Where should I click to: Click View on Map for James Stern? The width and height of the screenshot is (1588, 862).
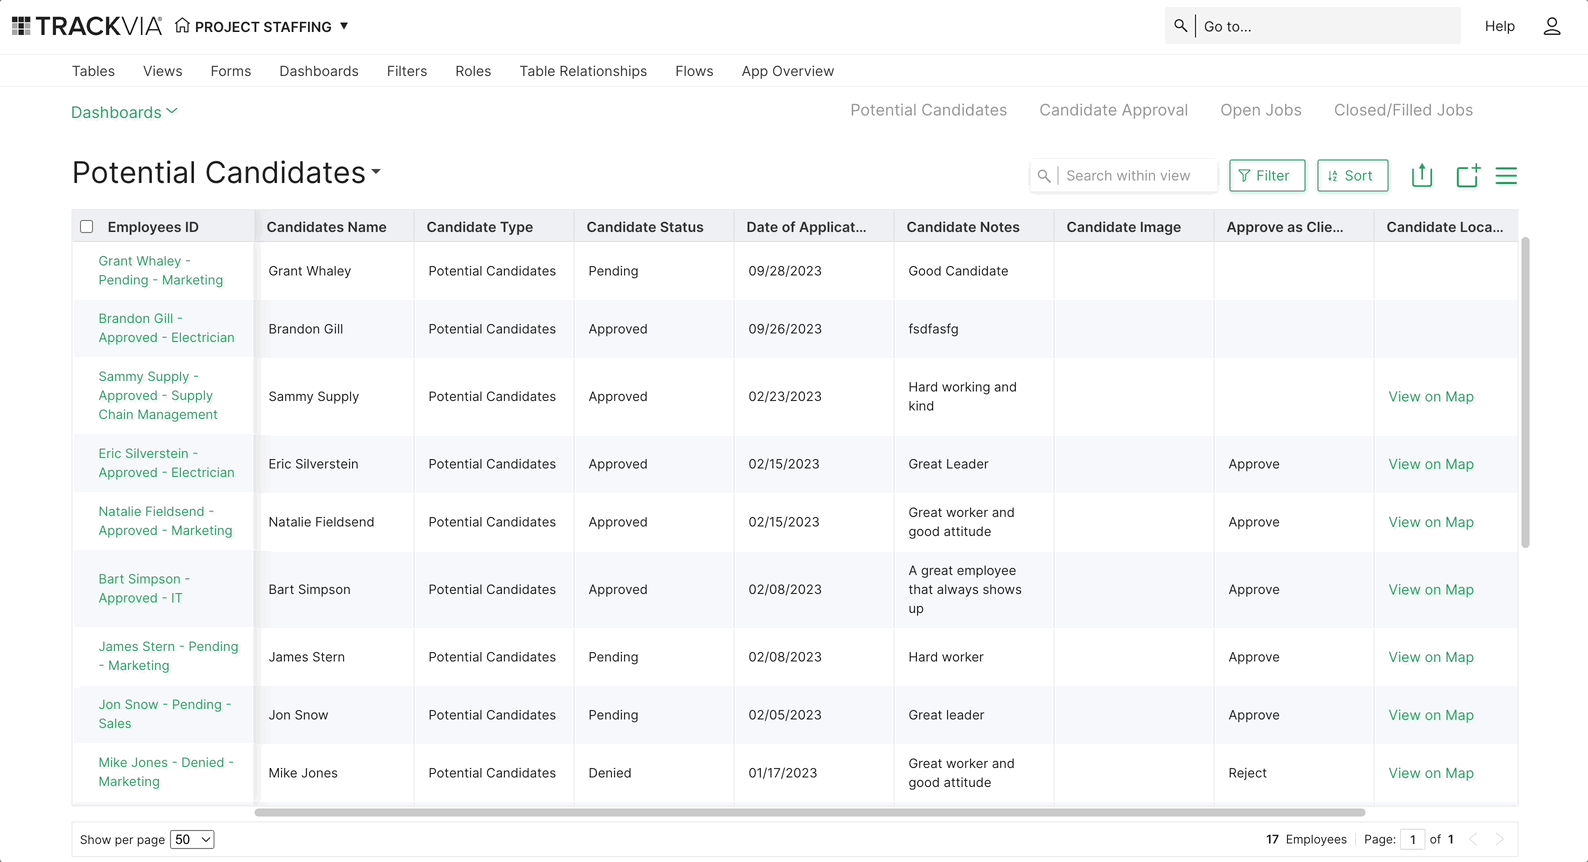click(x=1431, y=657)
